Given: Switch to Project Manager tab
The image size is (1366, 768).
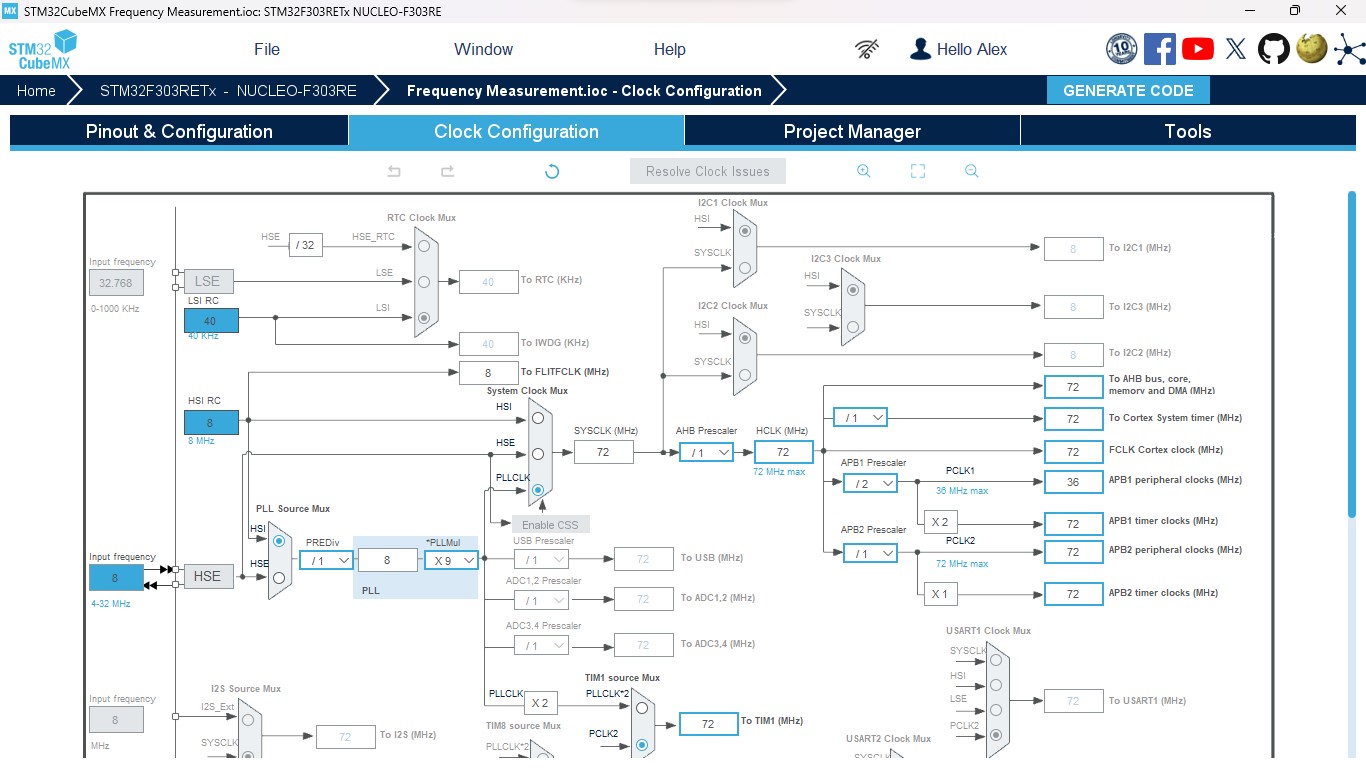Looking at the screenshot, I should 852,131.
